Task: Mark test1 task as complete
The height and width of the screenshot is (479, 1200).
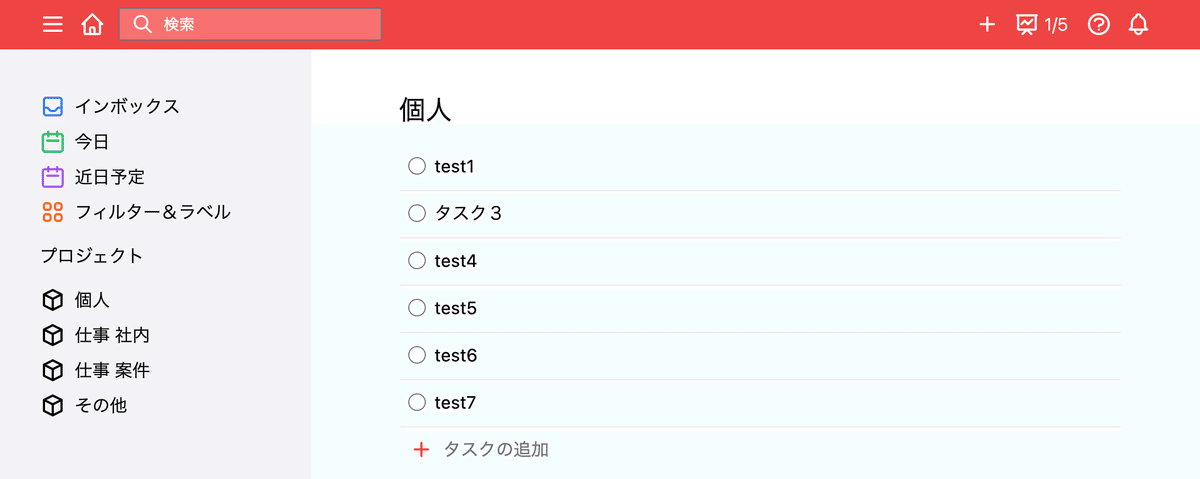Action: click(417, 166)
